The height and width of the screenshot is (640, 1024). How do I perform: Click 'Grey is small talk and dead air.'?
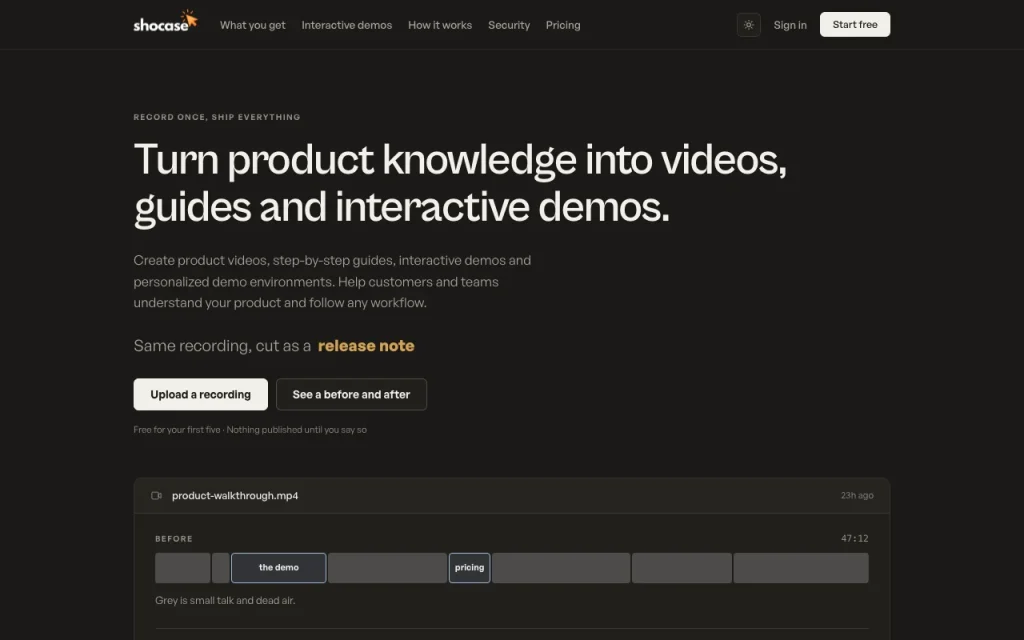[x=225, y=600]
